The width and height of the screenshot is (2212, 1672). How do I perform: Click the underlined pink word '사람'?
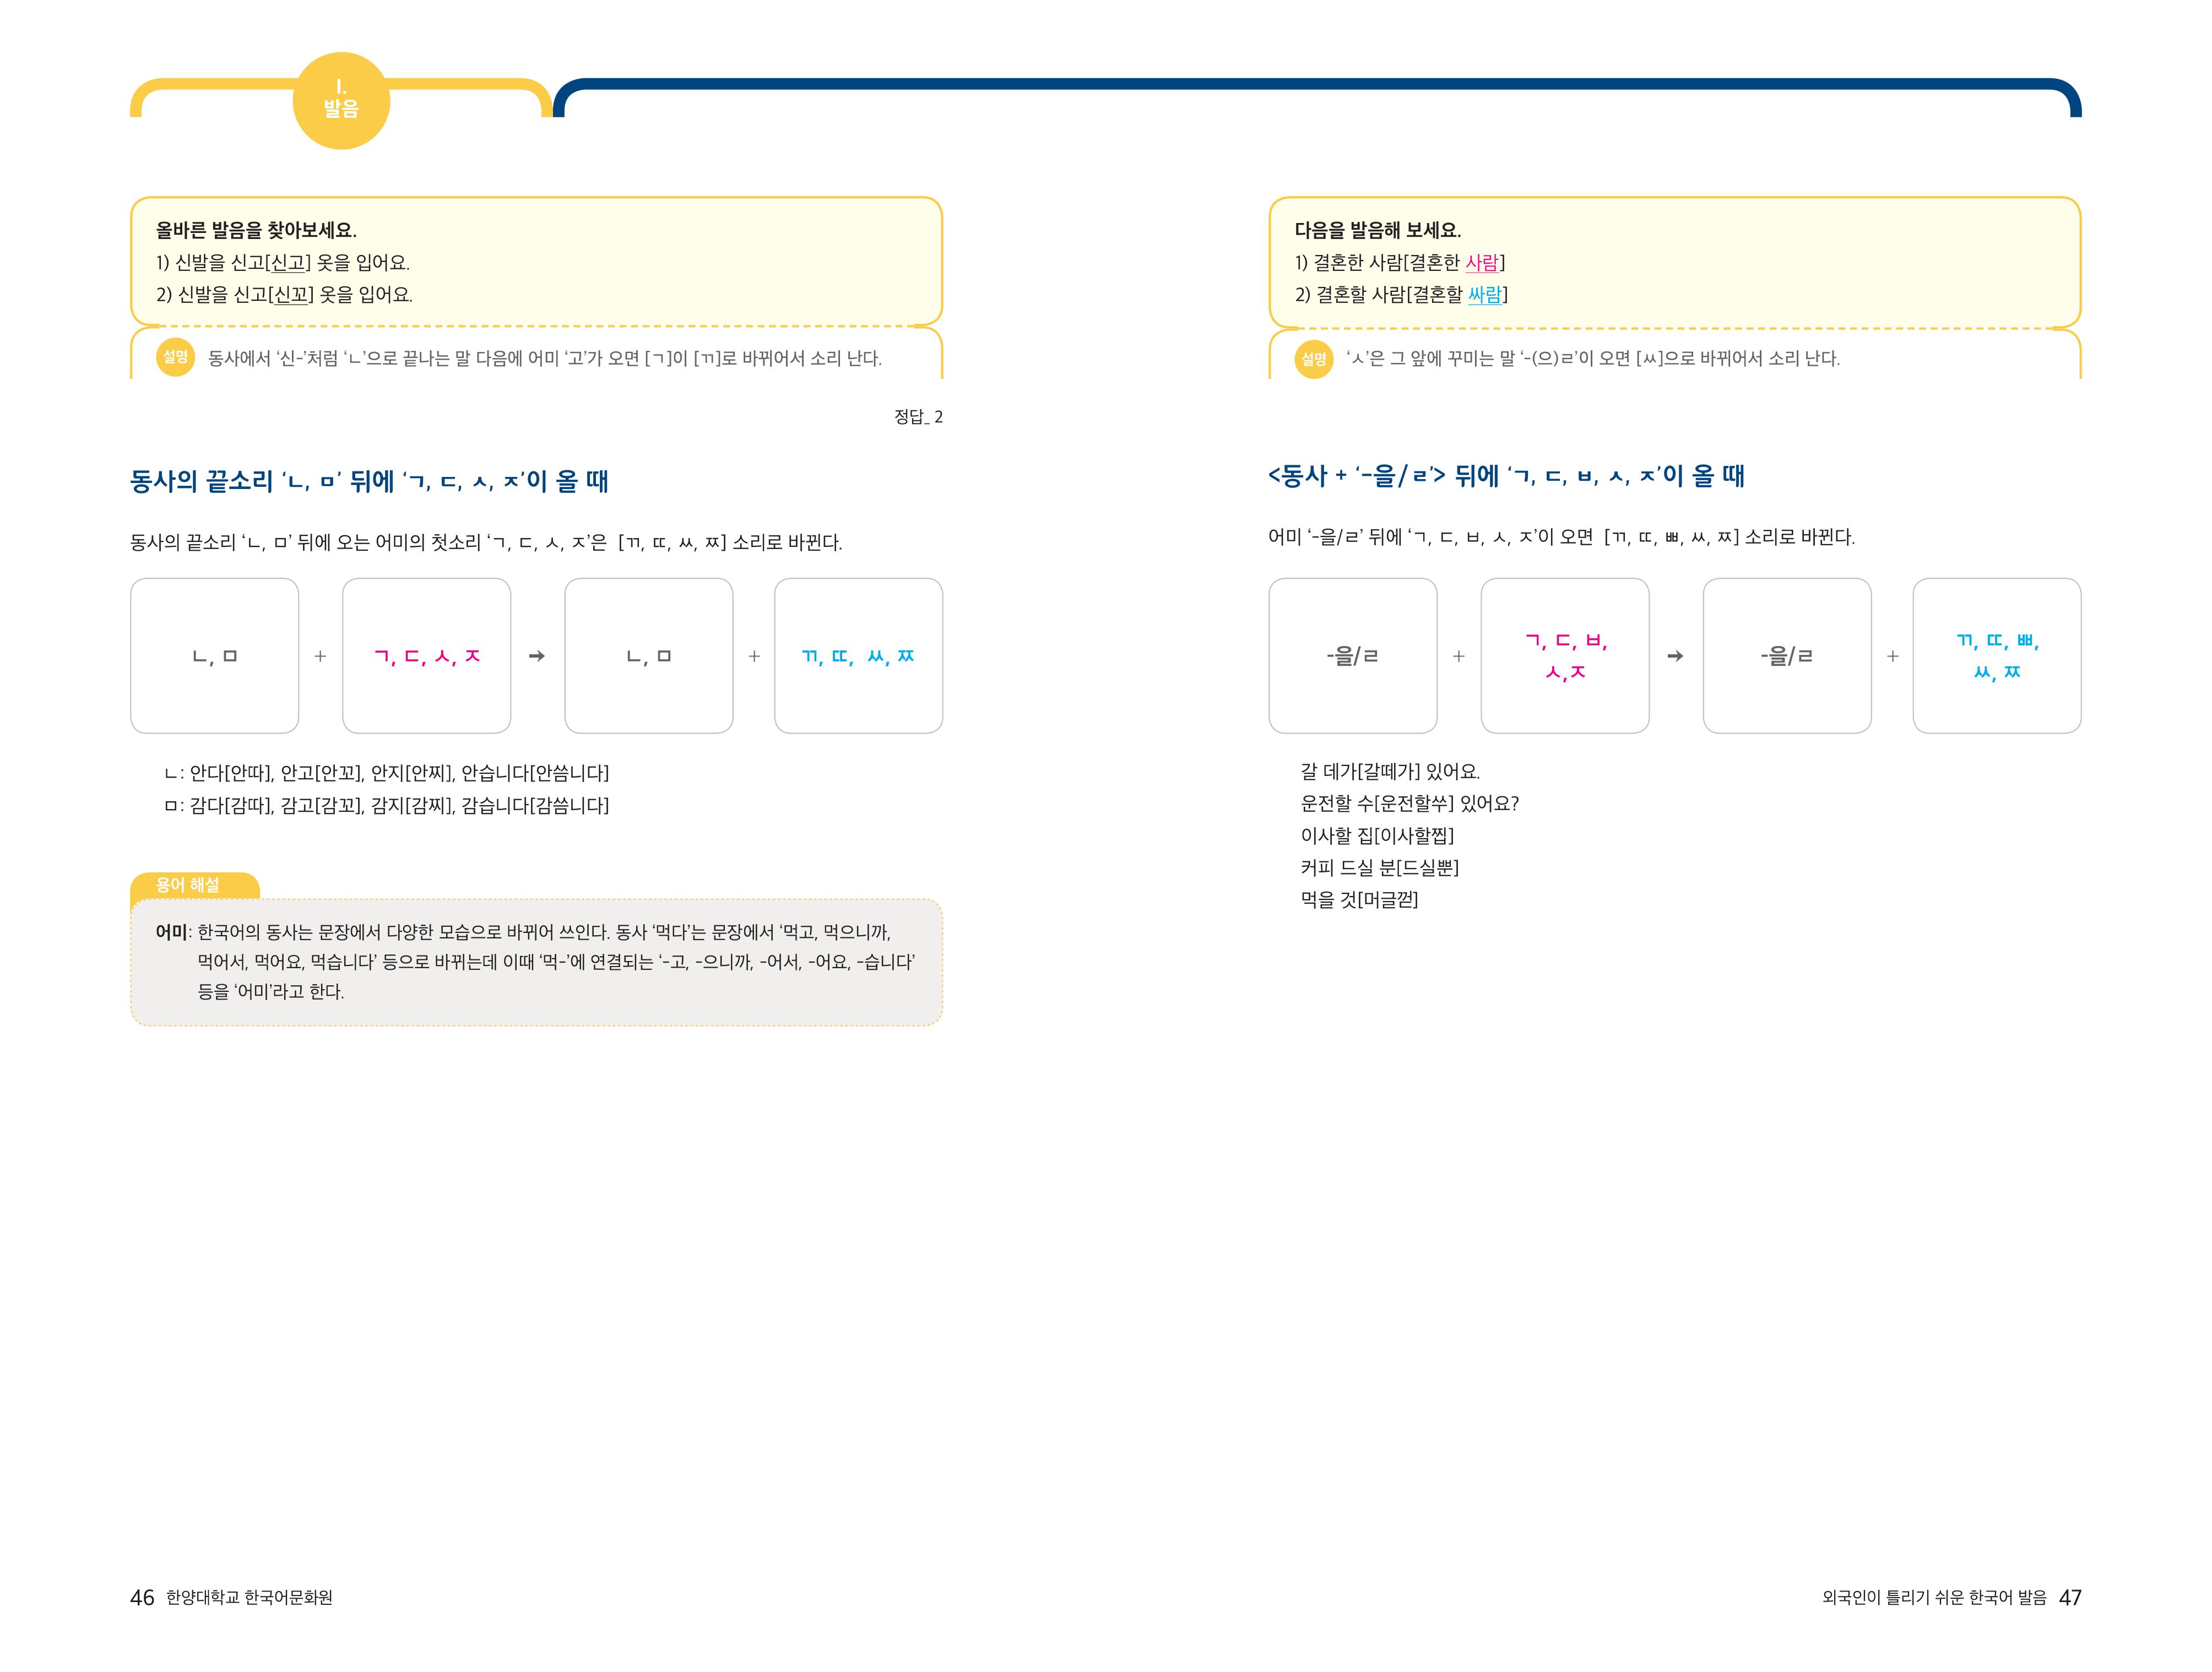1482,263
